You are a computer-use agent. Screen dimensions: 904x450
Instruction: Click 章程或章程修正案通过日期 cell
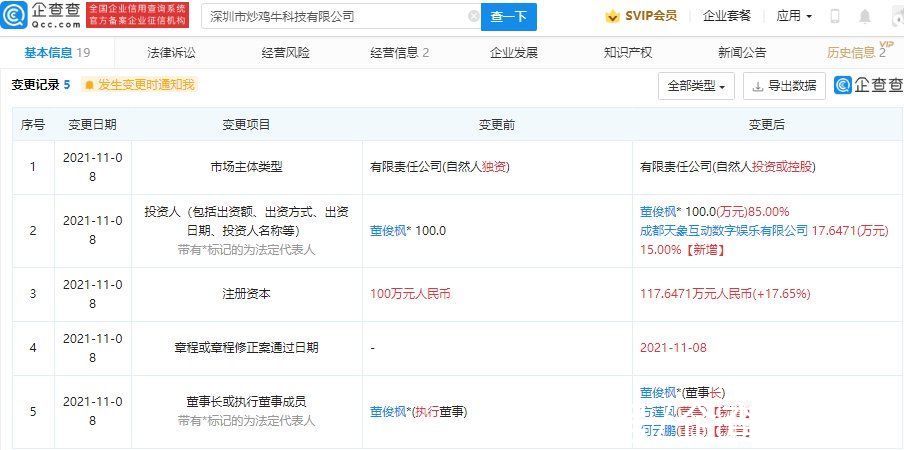[247, 348]
